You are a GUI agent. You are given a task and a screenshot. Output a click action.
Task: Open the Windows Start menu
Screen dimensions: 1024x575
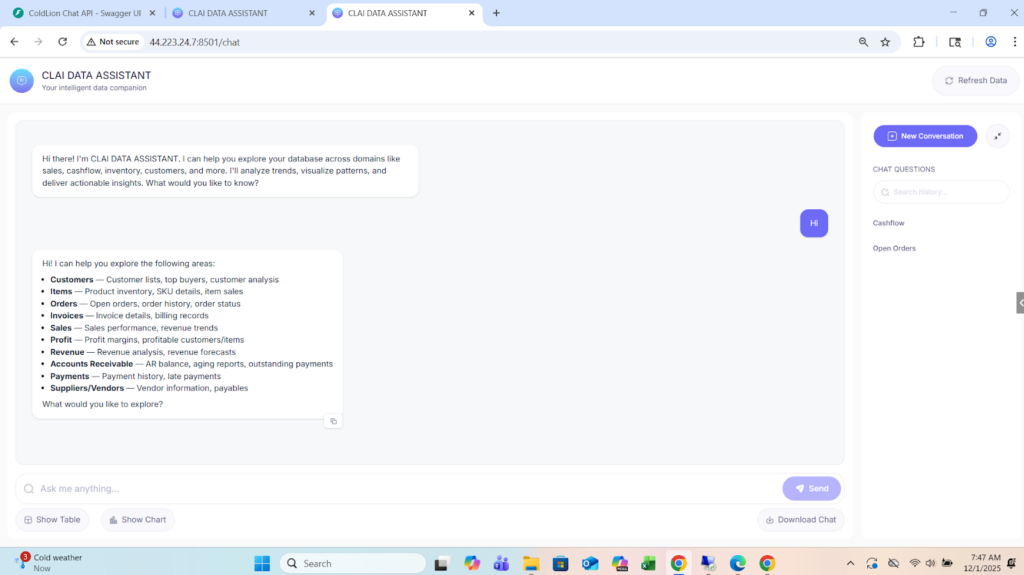click(263, 563)
